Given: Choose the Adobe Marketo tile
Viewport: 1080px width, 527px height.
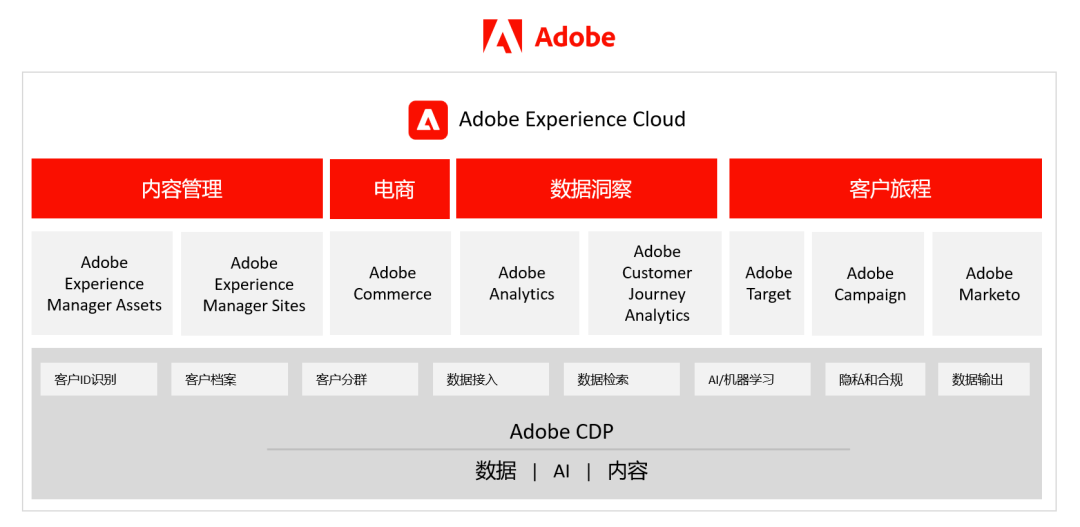Looking at the screenshot, I should (988, 284).
